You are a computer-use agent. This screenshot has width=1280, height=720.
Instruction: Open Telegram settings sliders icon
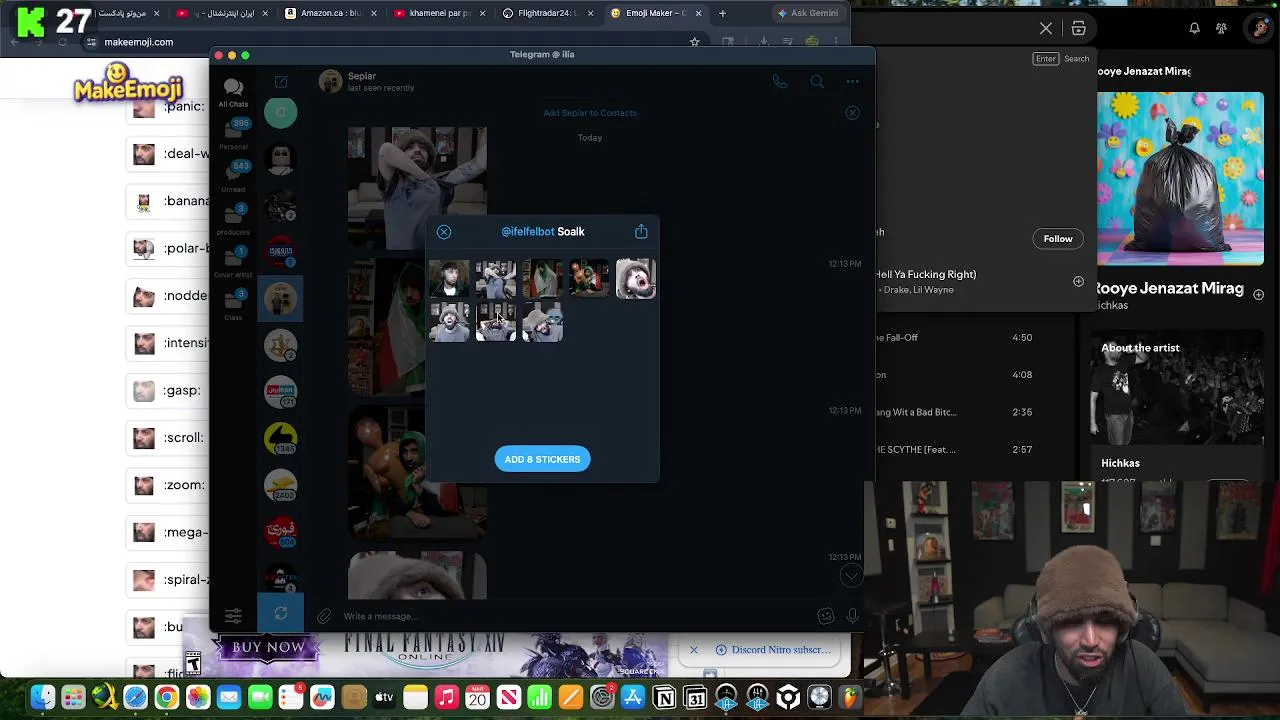[x=233, y=616]
